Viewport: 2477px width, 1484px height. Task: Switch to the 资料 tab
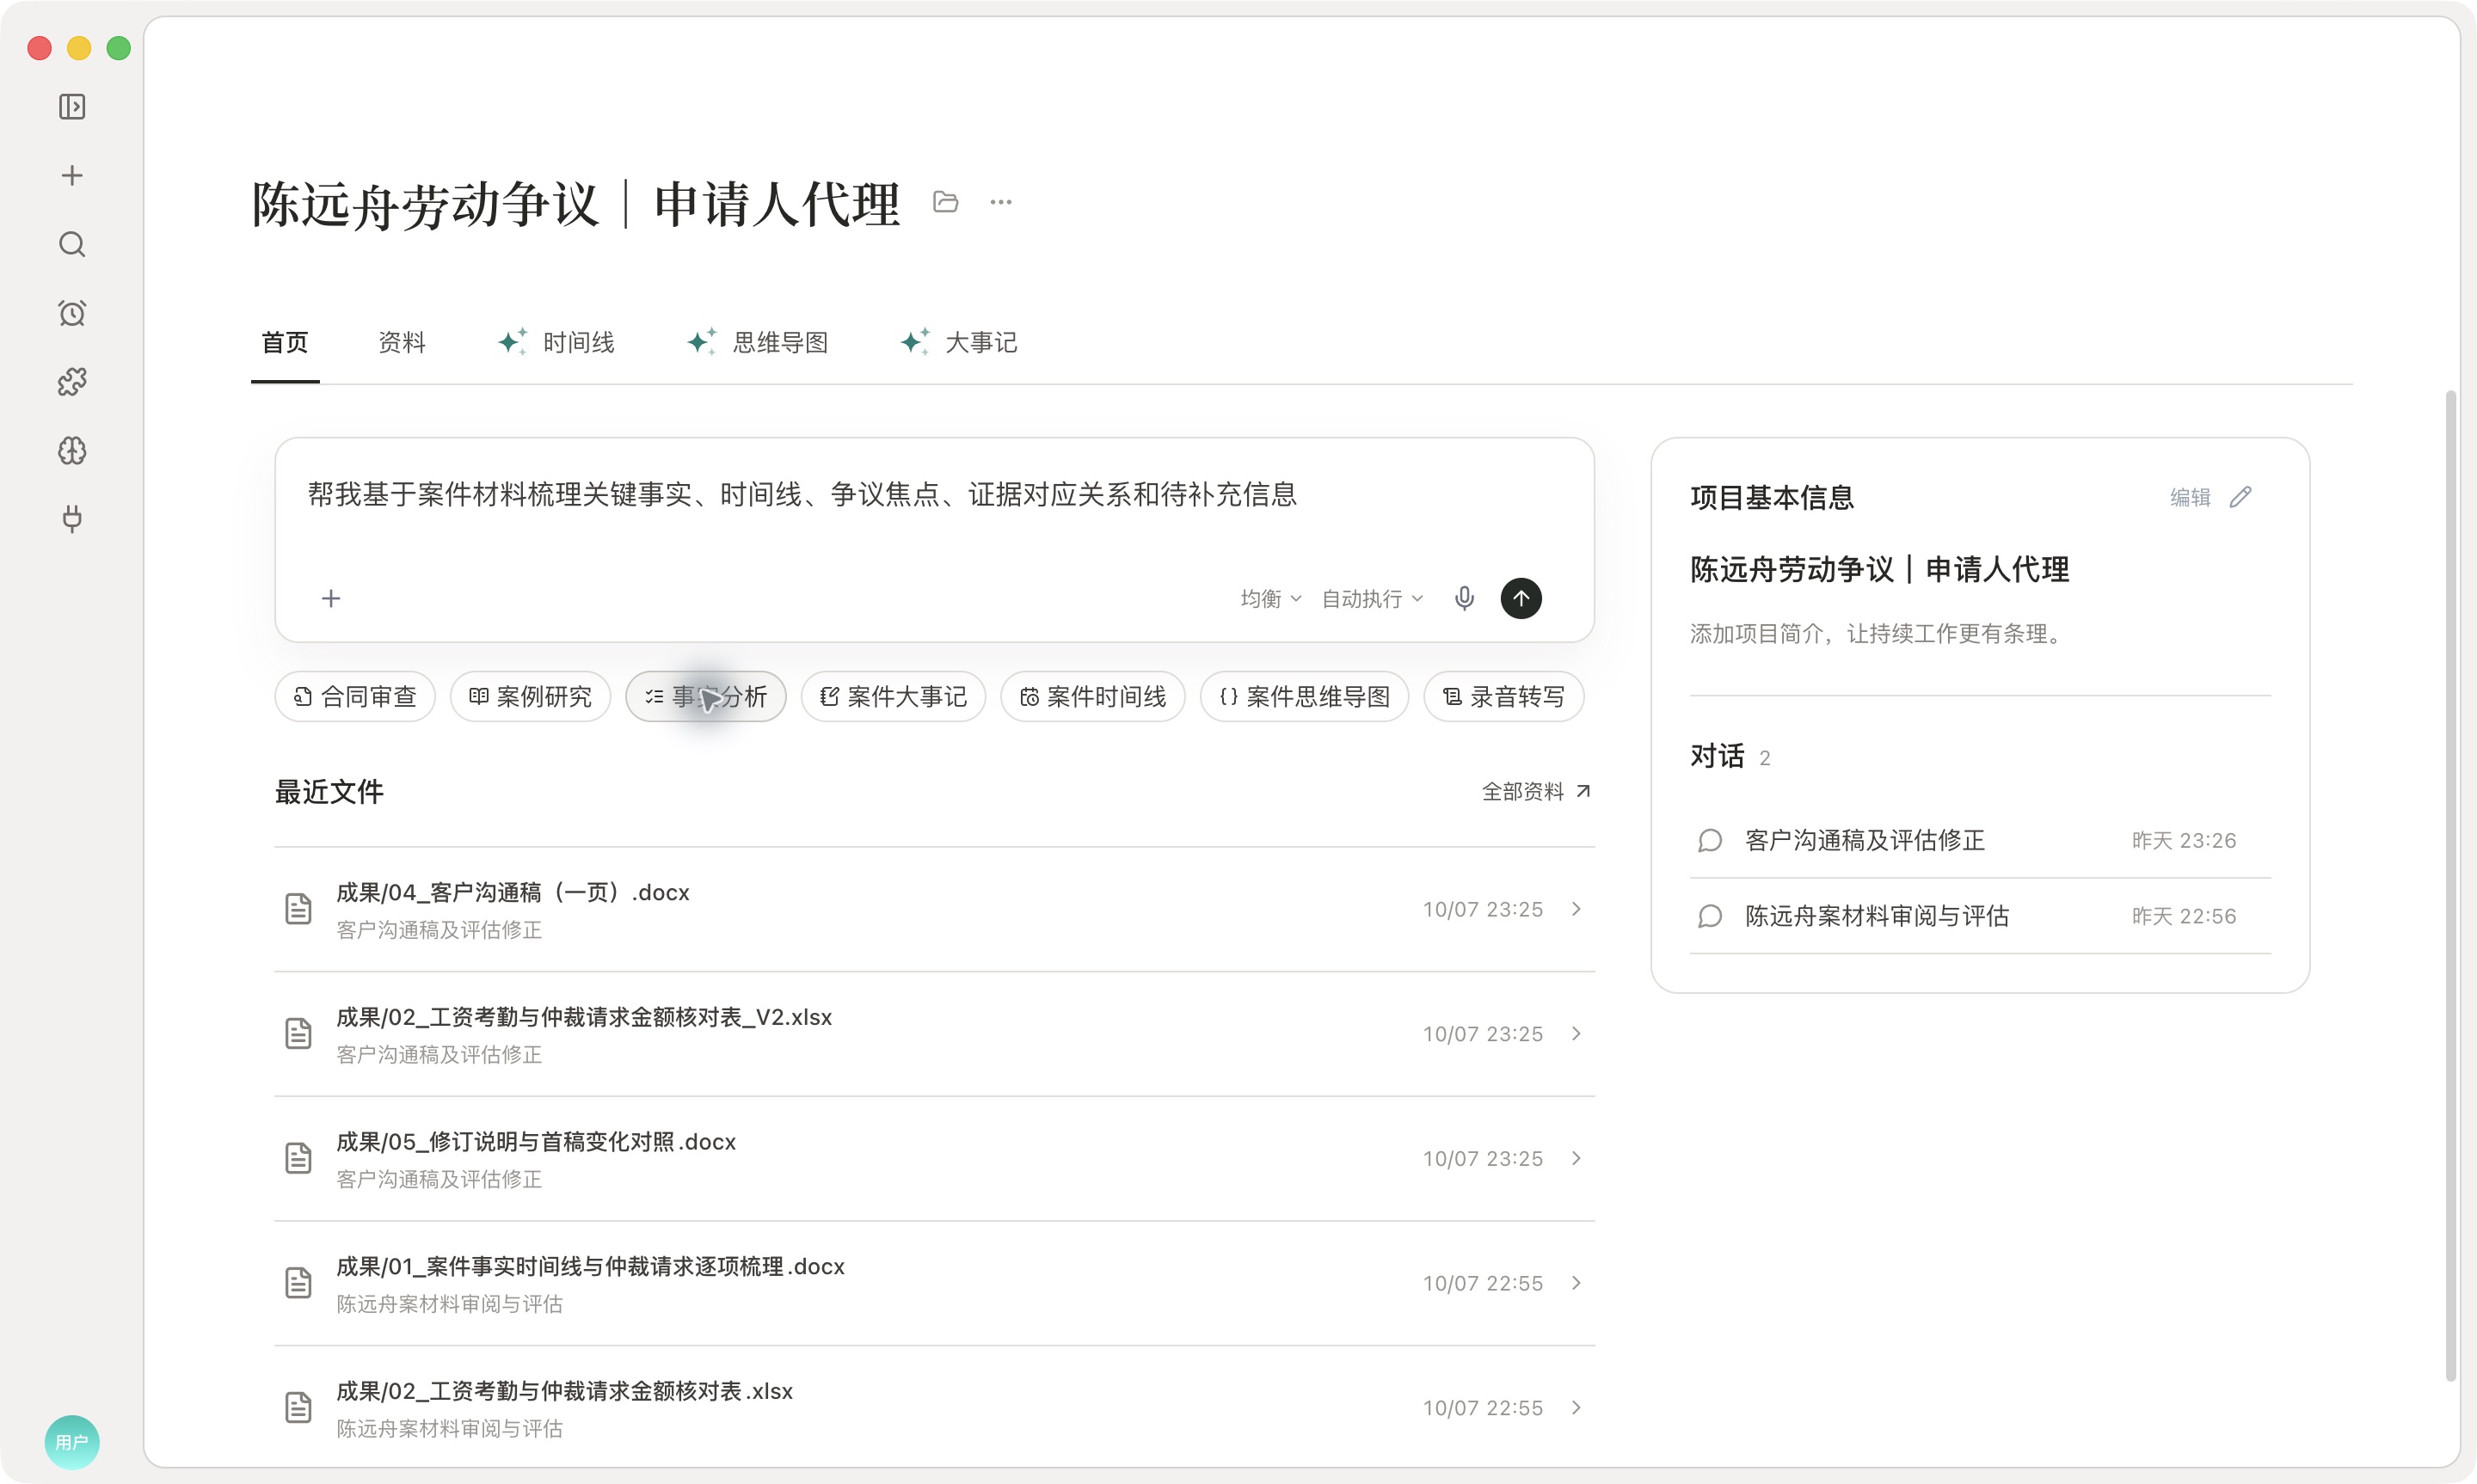(402, 343)
